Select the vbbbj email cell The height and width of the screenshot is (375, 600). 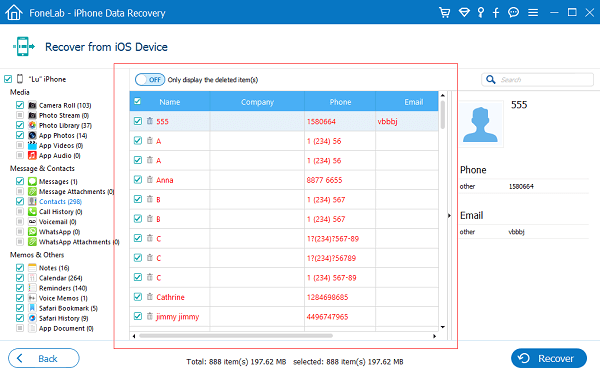click(387, 121)
